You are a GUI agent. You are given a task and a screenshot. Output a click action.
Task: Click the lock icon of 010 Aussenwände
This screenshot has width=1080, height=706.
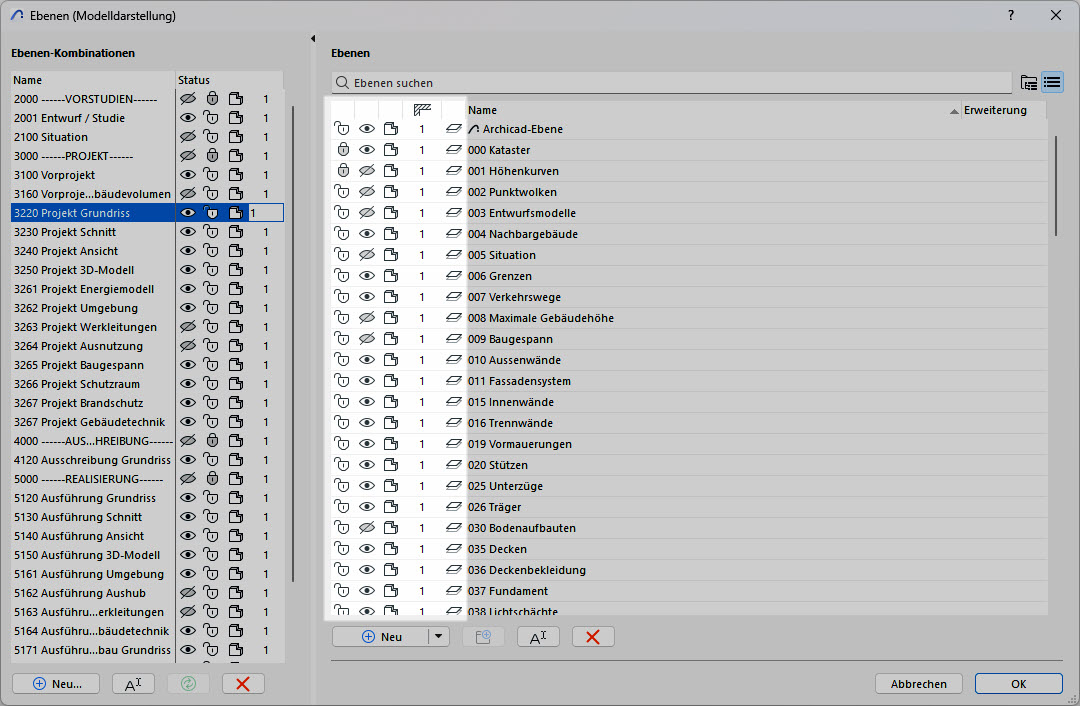click(x=342, y=360)
